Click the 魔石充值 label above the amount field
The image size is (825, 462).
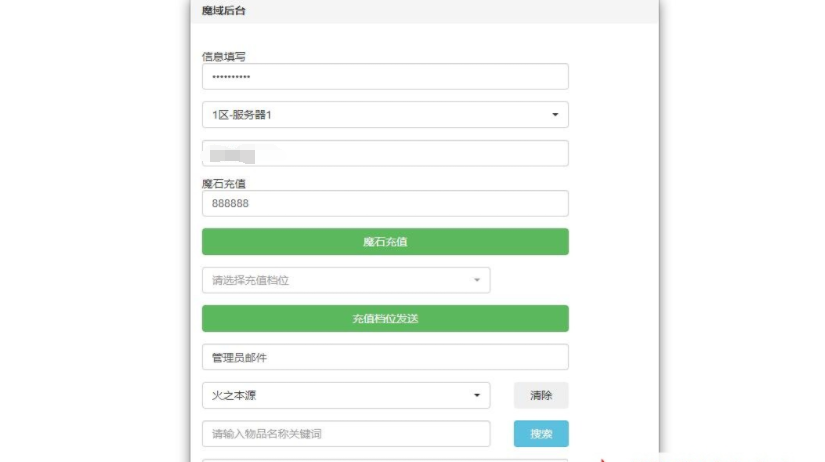[x=224, y=183]
